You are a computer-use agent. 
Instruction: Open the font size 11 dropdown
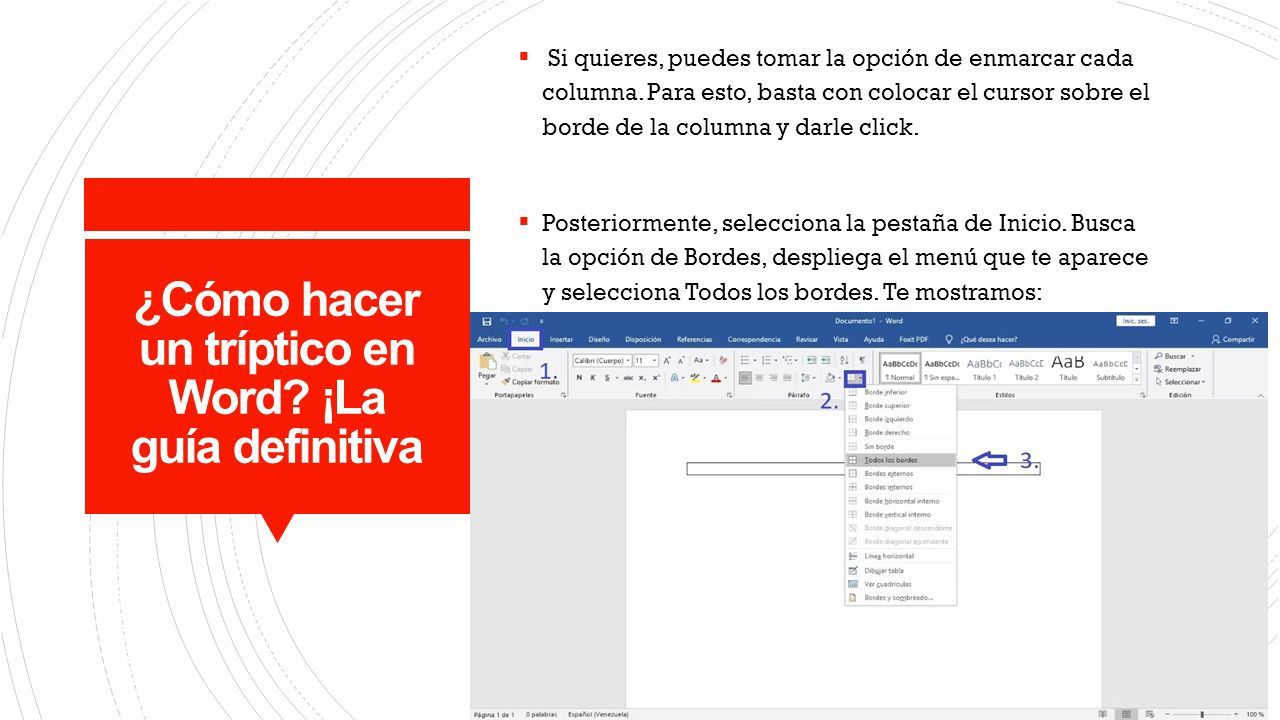tap(654, 361)
